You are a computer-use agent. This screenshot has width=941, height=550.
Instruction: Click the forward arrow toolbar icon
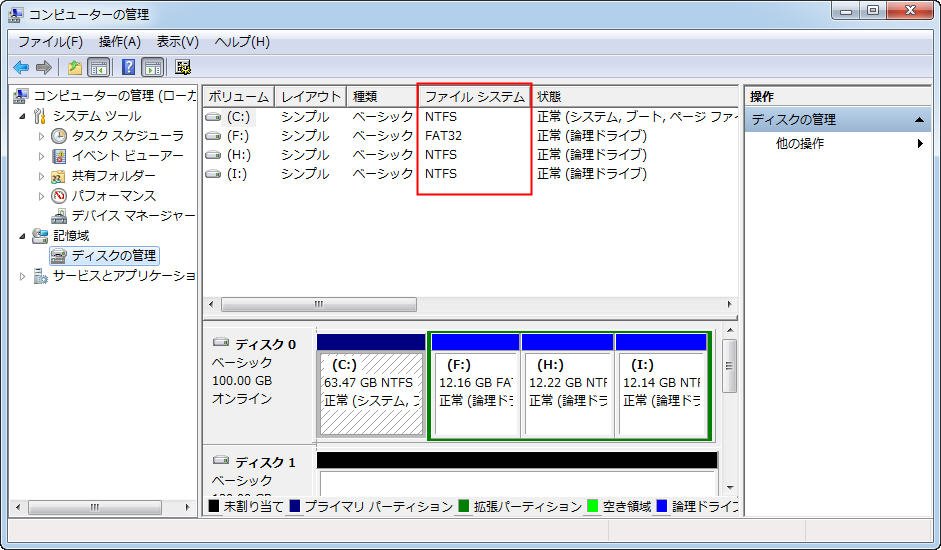[43, 67]
